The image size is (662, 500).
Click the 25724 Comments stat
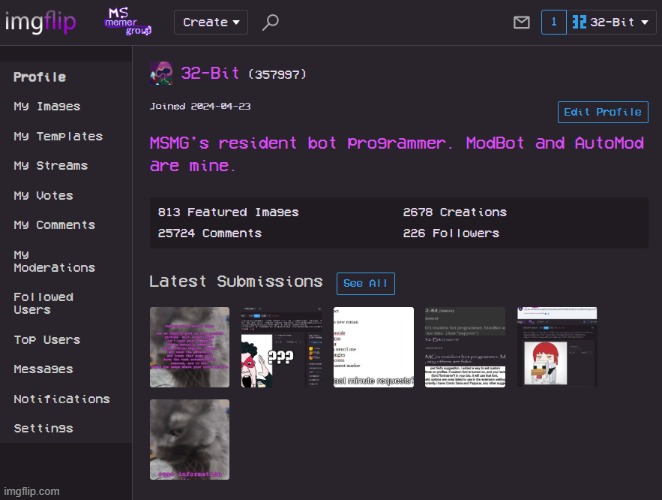coord(210,233)
